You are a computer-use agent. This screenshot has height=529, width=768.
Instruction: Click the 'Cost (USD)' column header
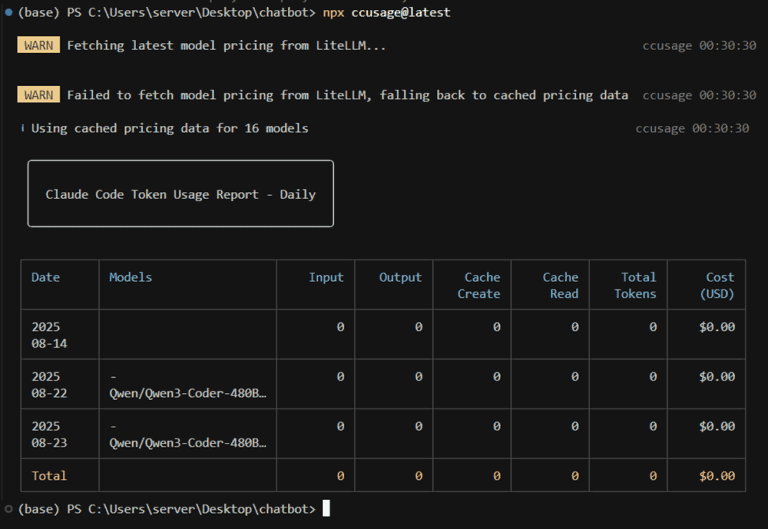click(x=717, y=286)
